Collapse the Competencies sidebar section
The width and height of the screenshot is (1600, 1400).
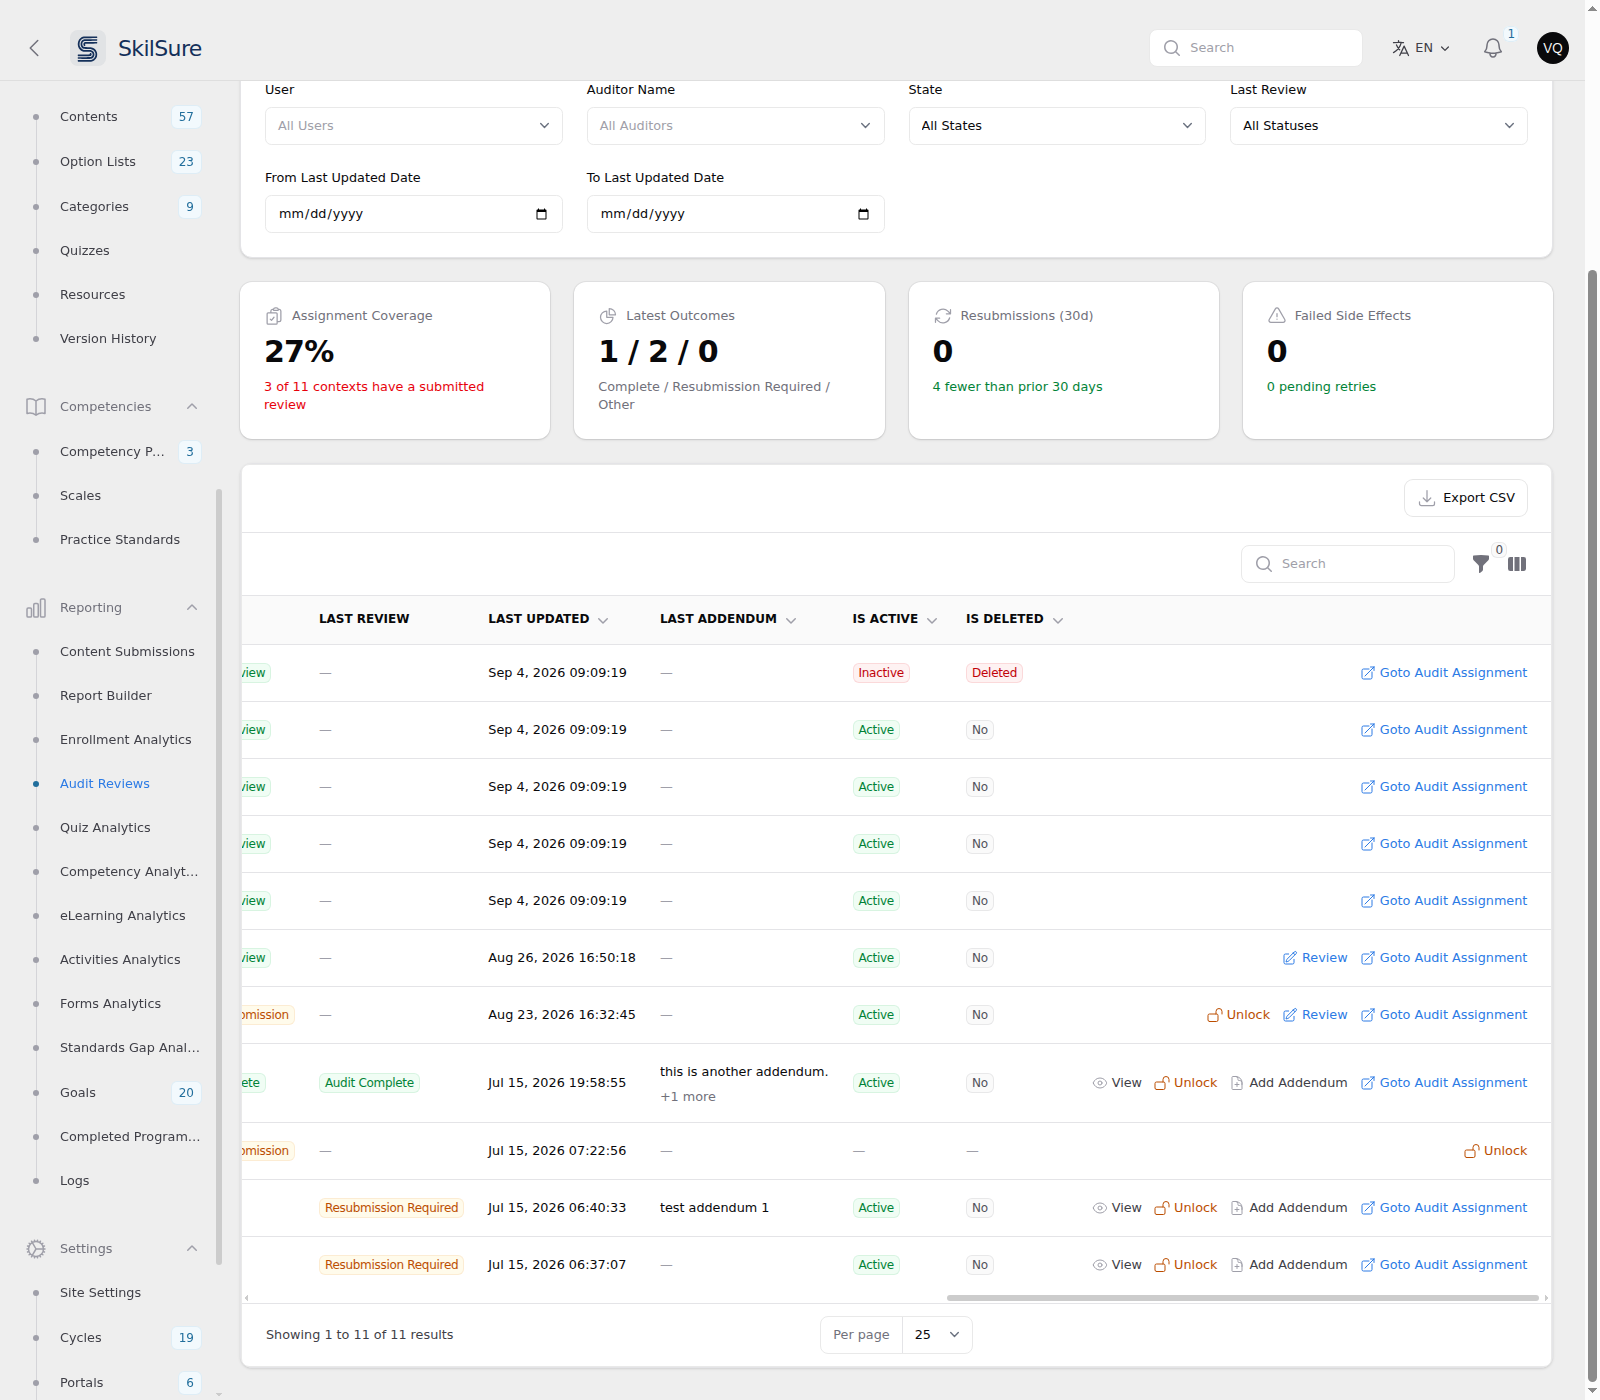pyautogui.click(x=192, y=407)
